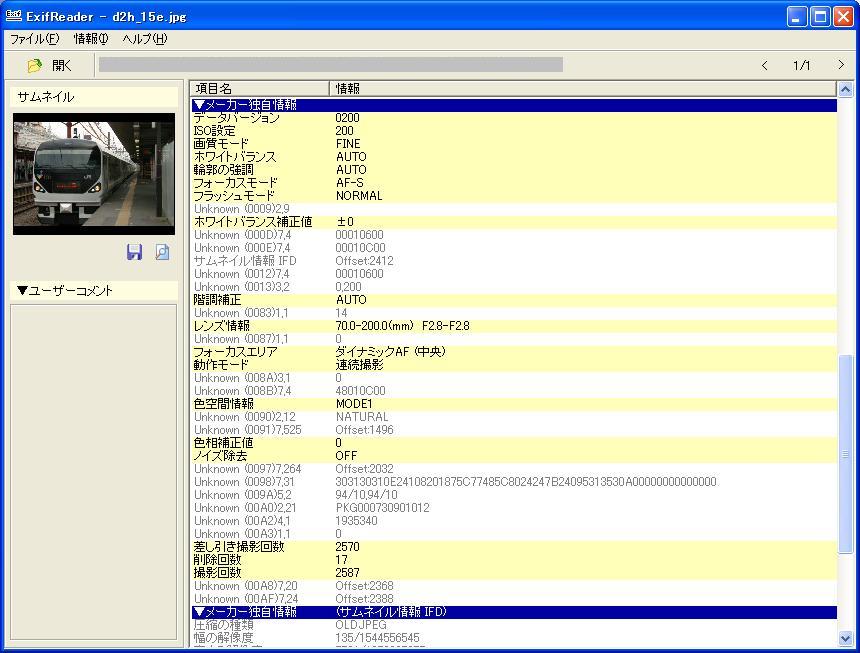Click the open folder icon in toolbar
This screenshot has height=653, width=860.
35,66
